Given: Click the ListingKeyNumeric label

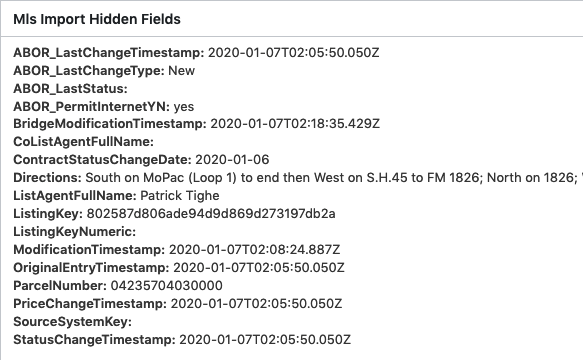Looking at the screenshot, I should (74, 232).
